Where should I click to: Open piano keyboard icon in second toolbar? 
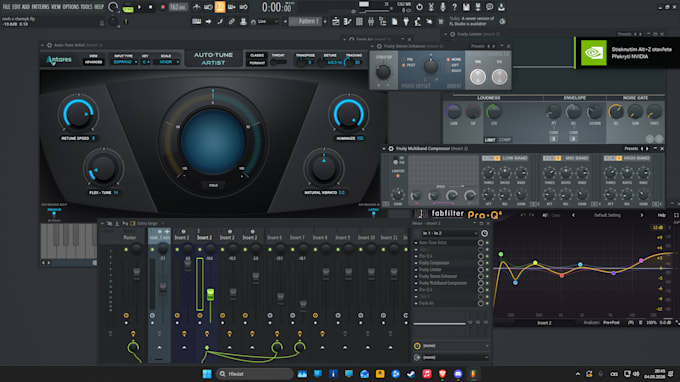(196, 21)
